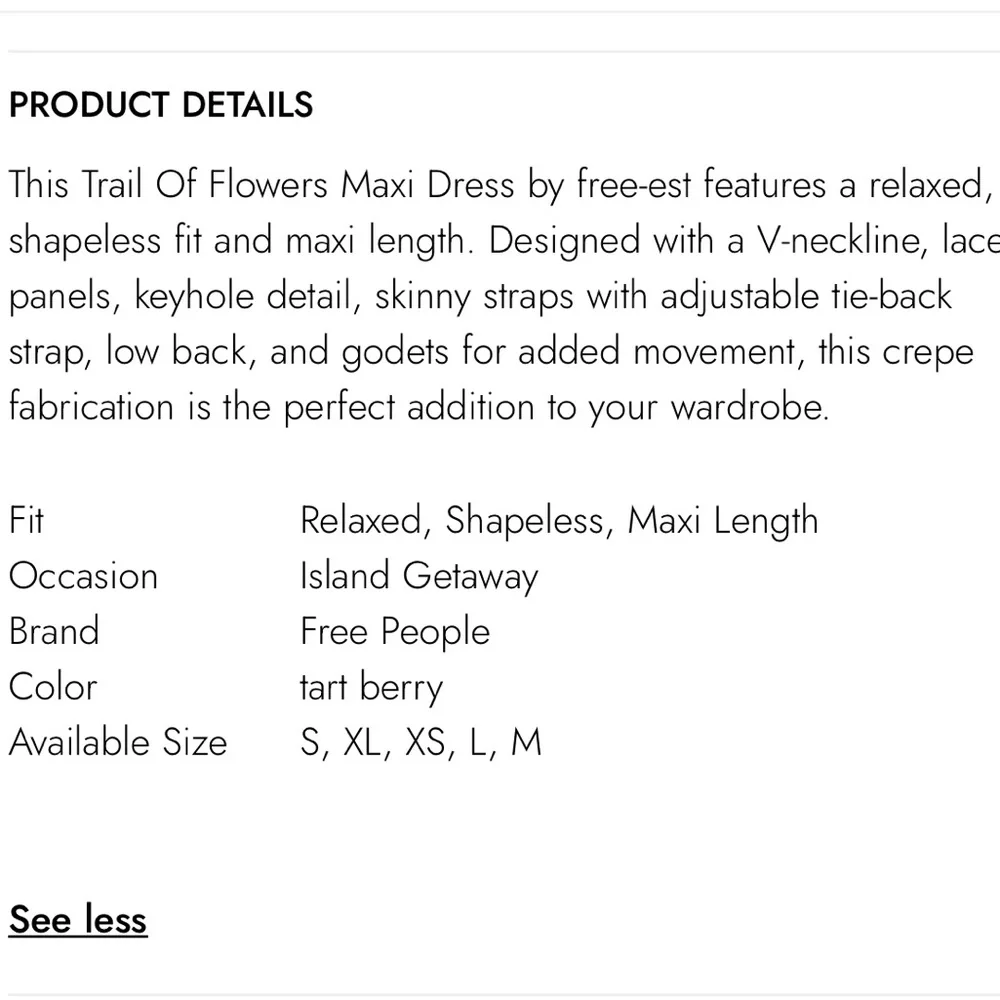Select size L from available sizes
1000x1000 pixels.
coord(479,742)
